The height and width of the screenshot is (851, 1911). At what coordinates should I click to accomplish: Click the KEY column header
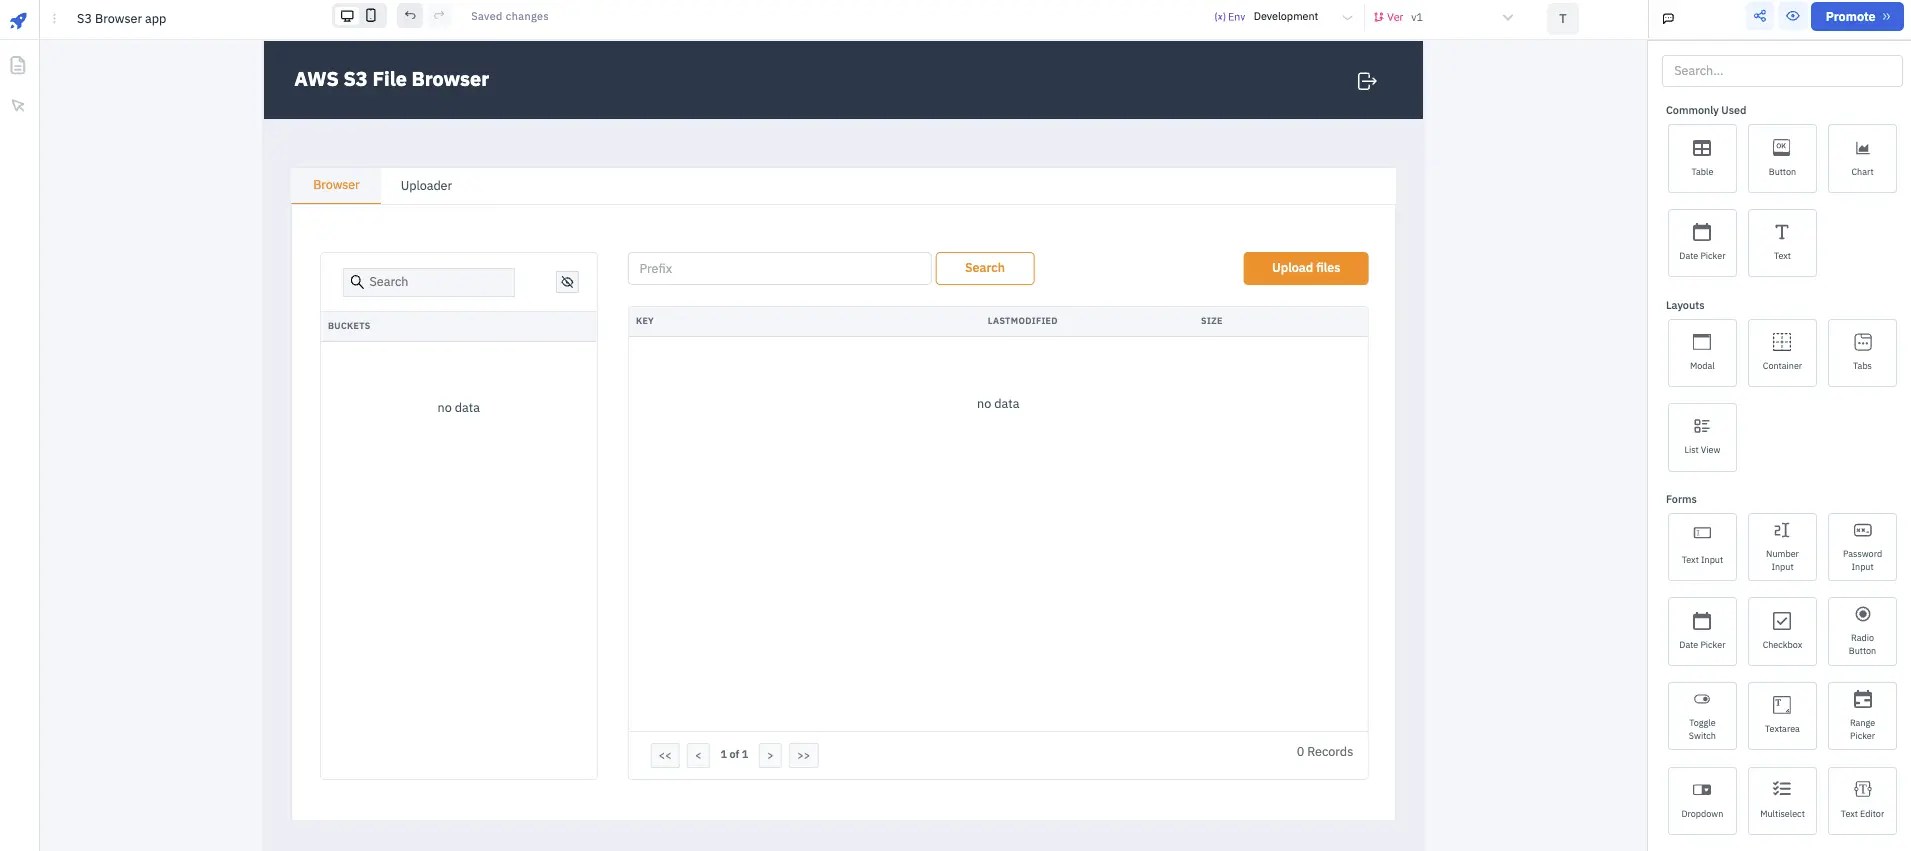click(645, 321)
